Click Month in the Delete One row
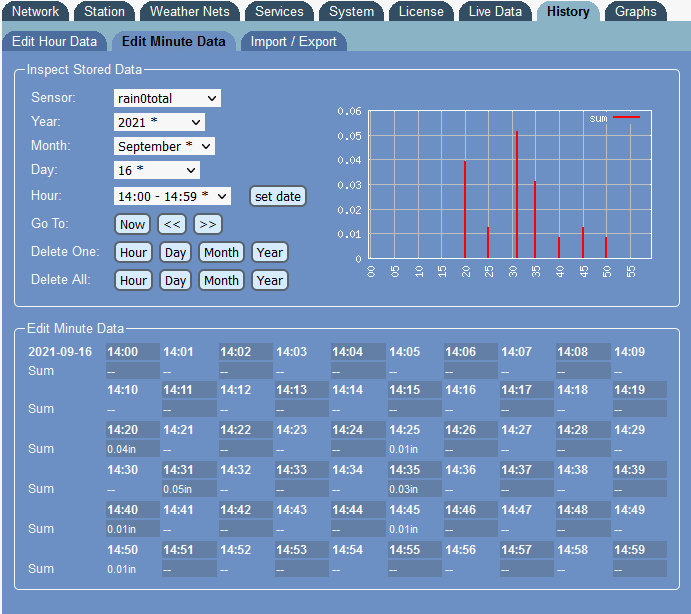This screenshot has width=691, height=614. pyautogui.click(x=221, y=253)
